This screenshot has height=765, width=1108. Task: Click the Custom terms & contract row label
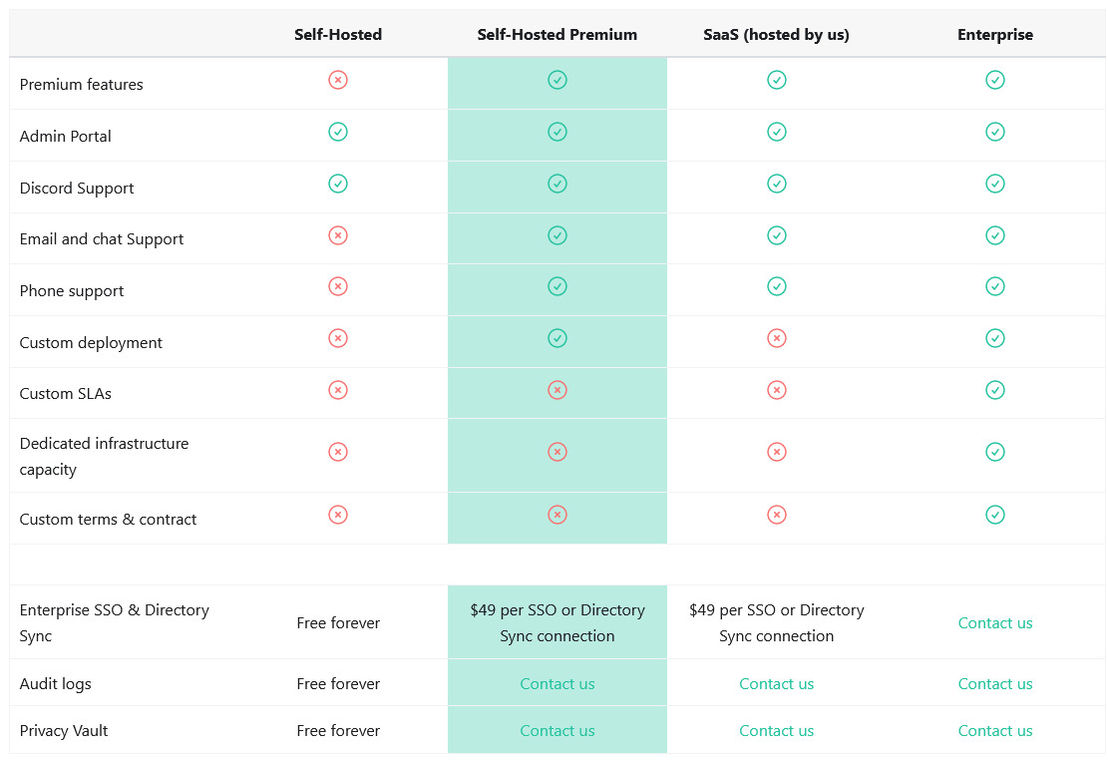point(107,519)
